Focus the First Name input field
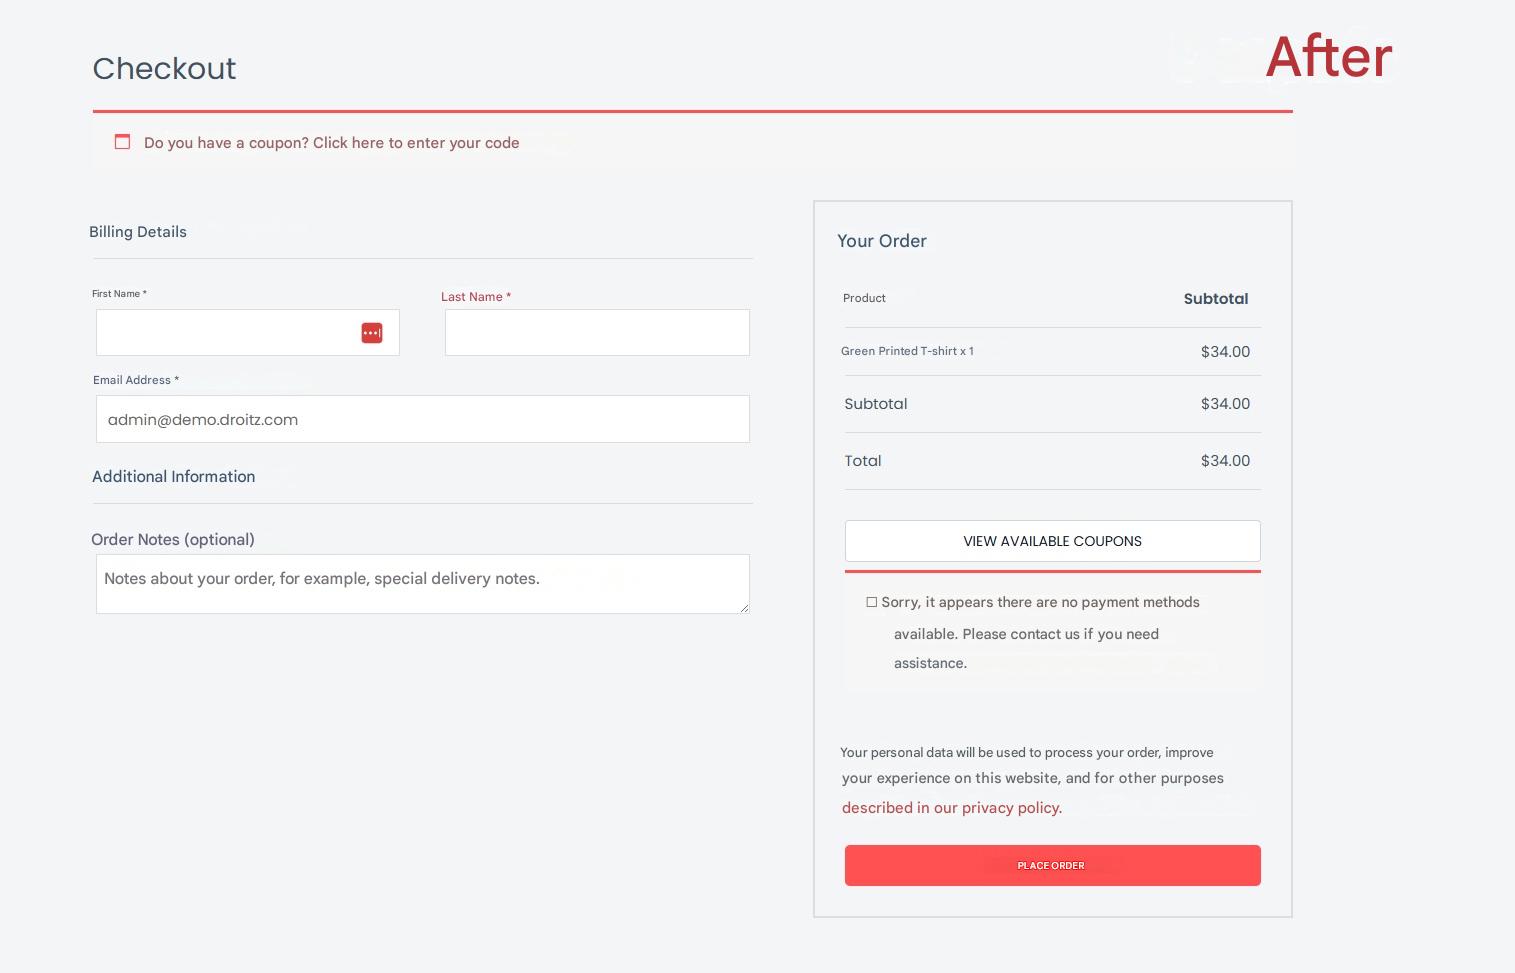Screen dimensions: 1515x973 click(x=226, y=333)
